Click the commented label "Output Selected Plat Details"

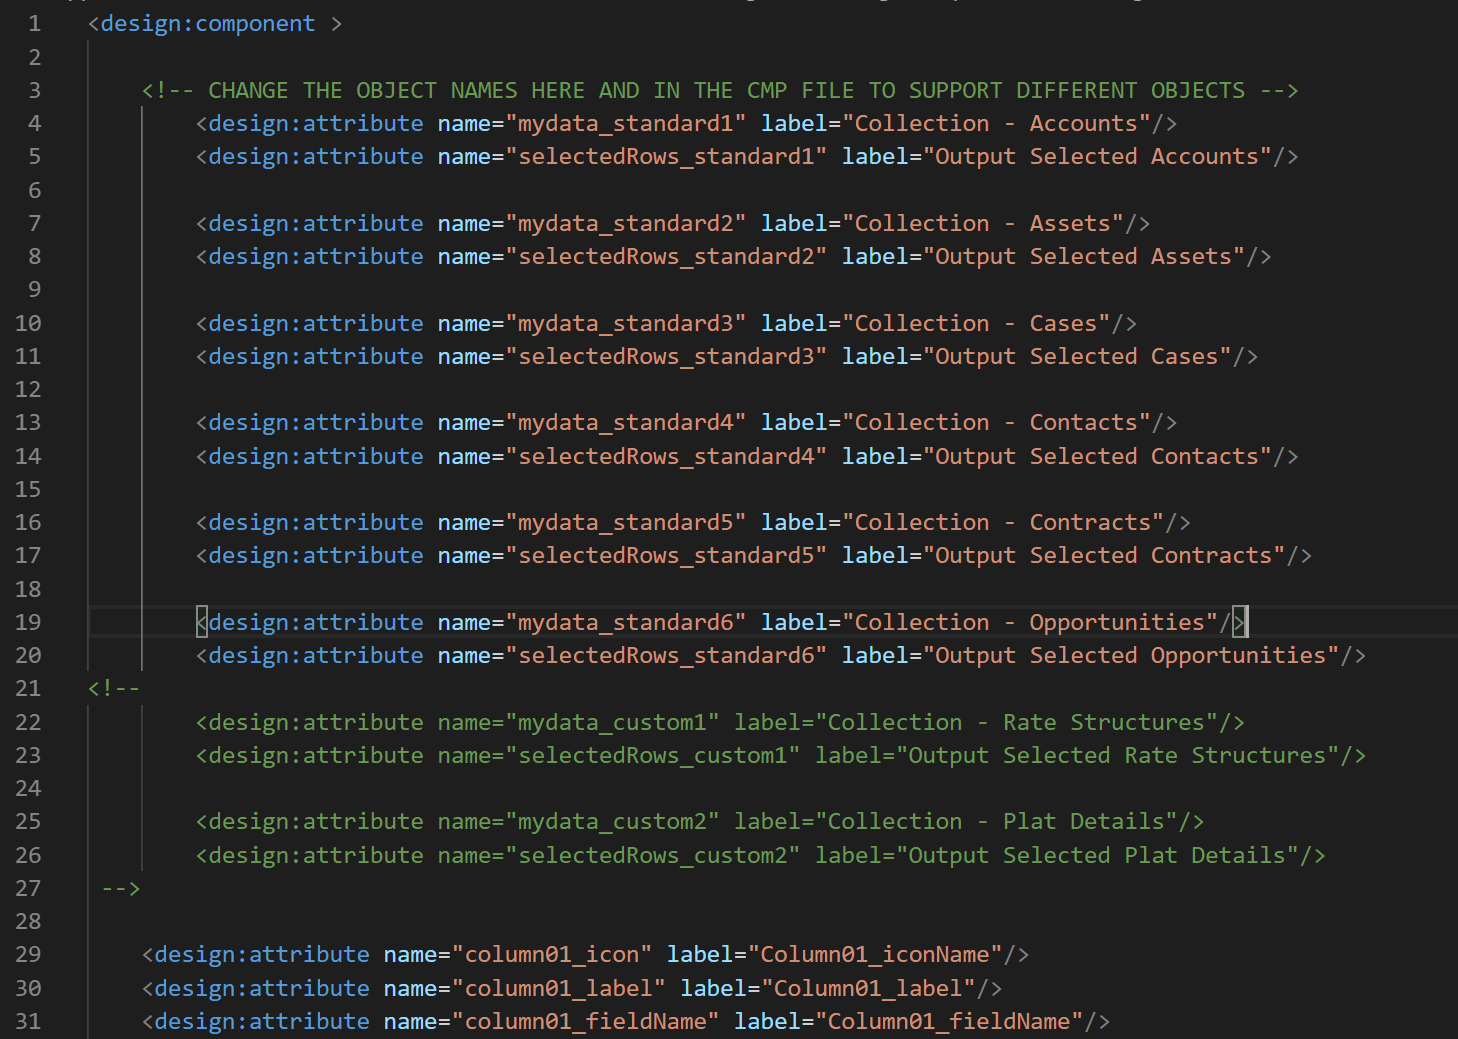point(1098,856)
